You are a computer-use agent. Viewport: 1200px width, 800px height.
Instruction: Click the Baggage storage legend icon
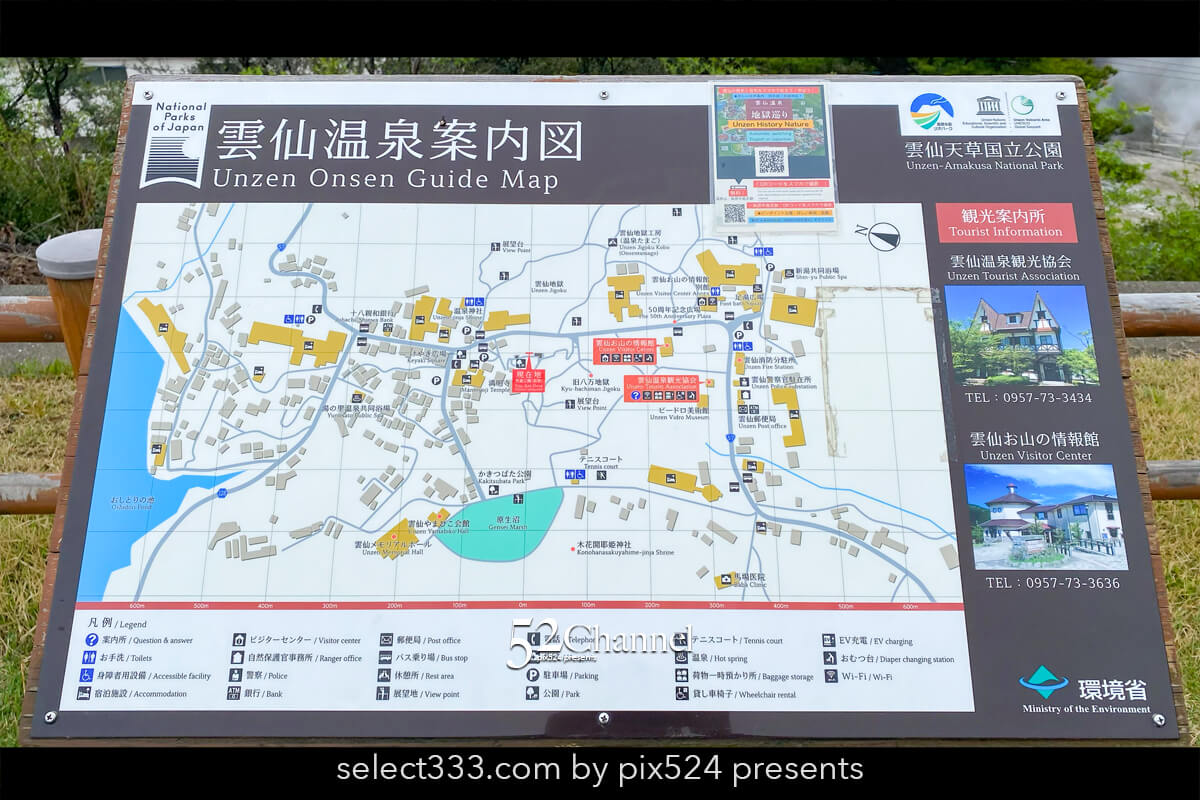point(682,676)
